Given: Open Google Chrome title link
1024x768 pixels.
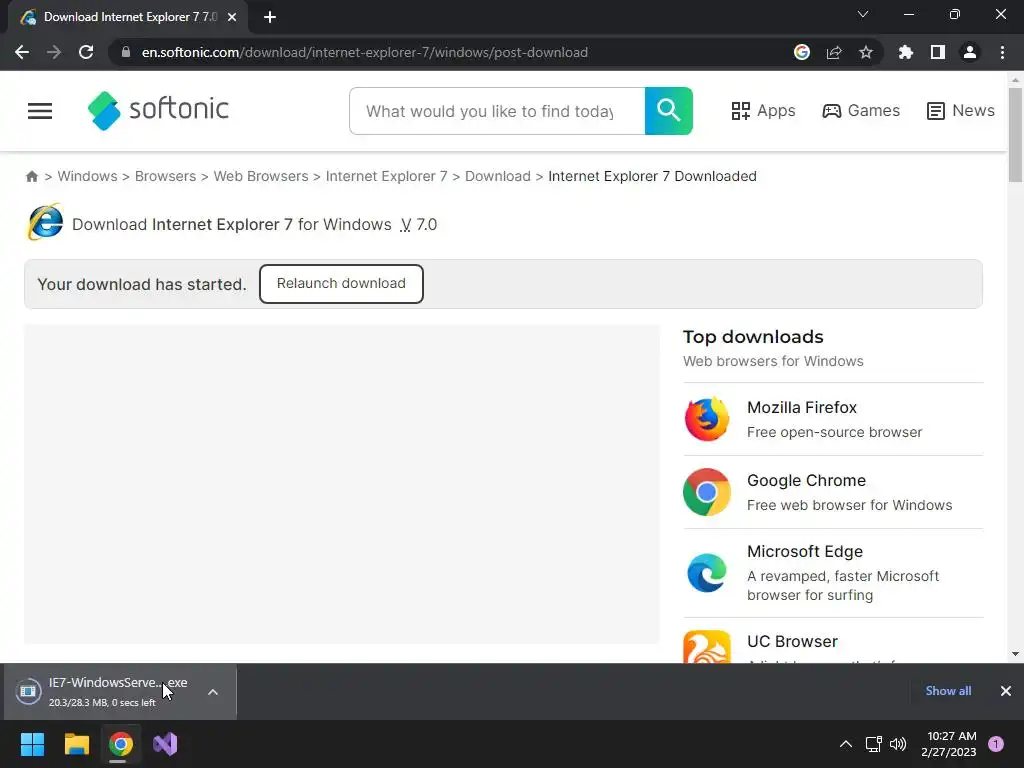Looking at the screenshot, I should click(x=807, y=481).
